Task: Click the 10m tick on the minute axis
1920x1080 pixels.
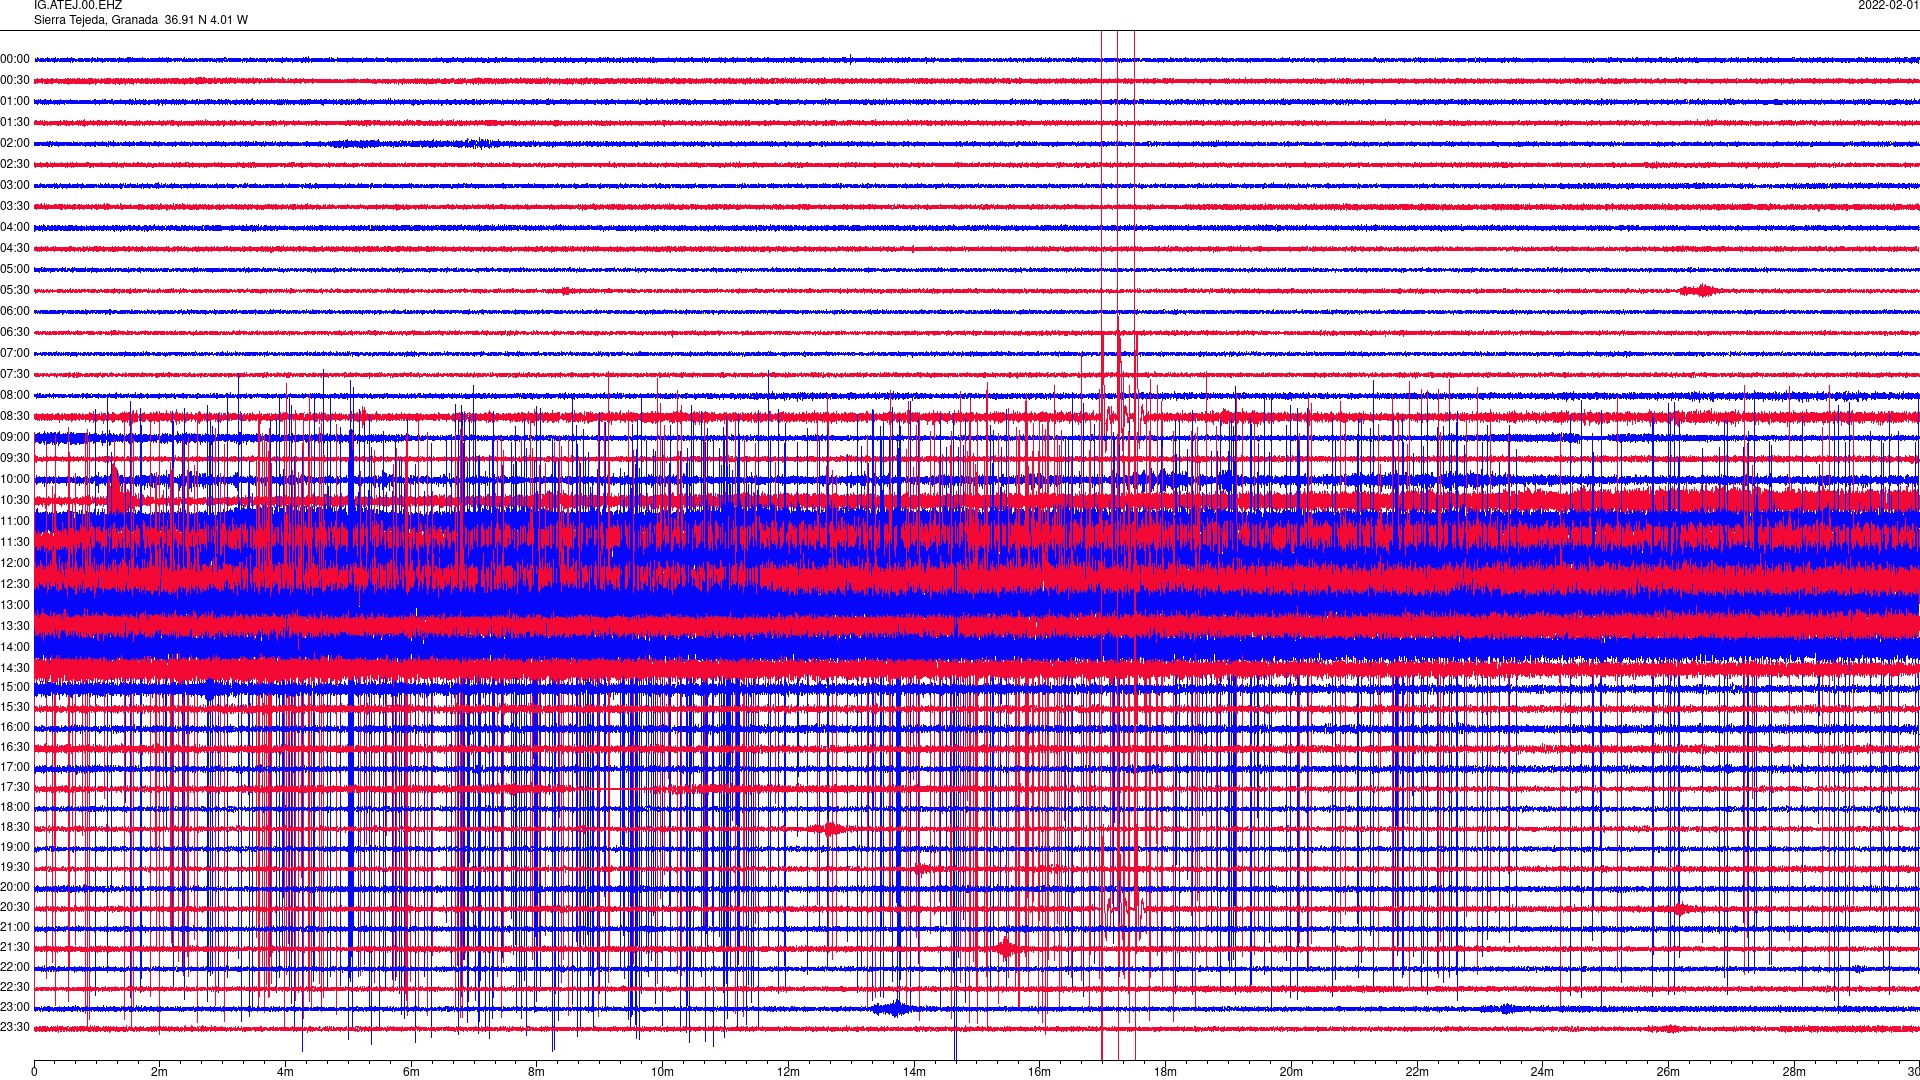Action: pos(663,1072)
